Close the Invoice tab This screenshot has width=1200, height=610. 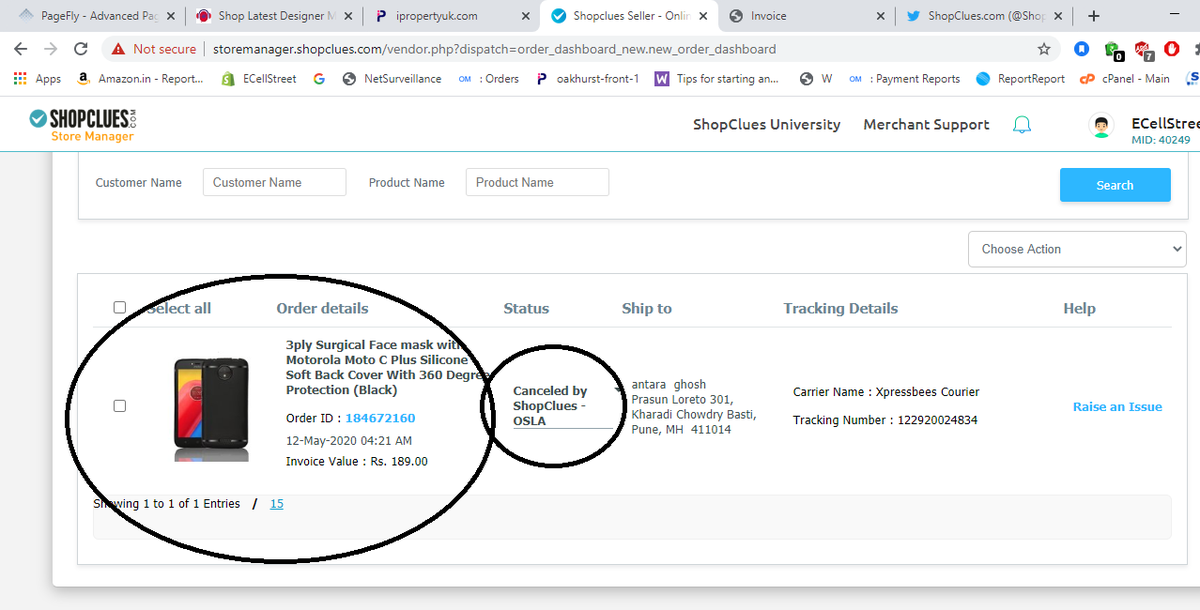[x=880, y=16]
